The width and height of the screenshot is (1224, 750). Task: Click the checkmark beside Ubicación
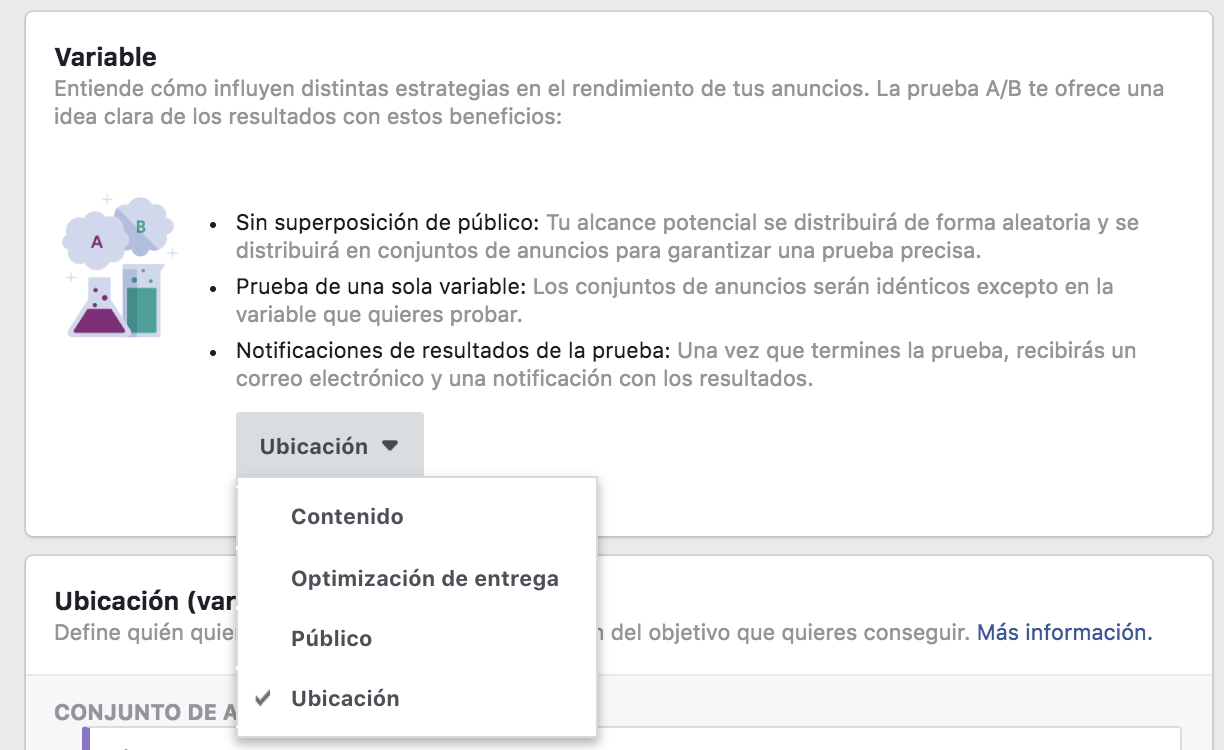(x=262, y=698)
